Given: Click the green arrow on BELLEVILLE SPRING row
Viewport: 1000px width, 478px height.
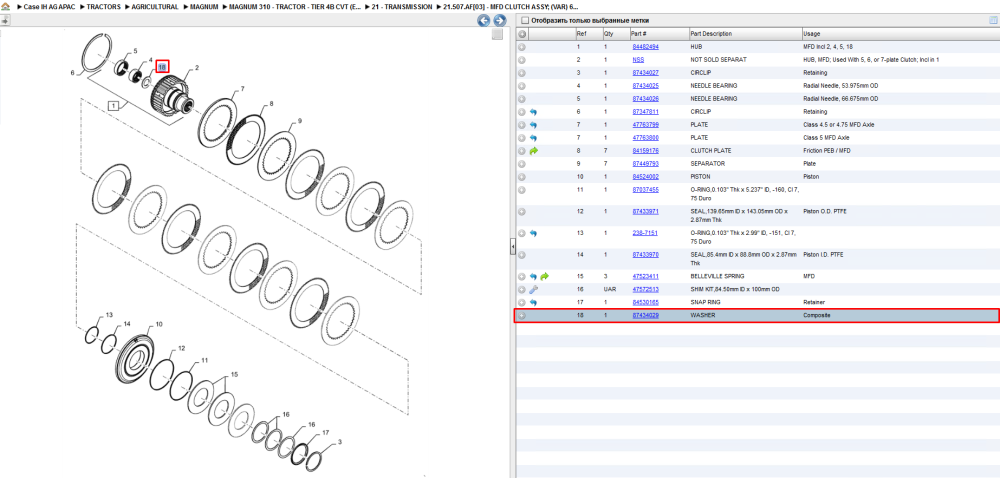Looking at the screenshot, I should [x=544, y=277].
